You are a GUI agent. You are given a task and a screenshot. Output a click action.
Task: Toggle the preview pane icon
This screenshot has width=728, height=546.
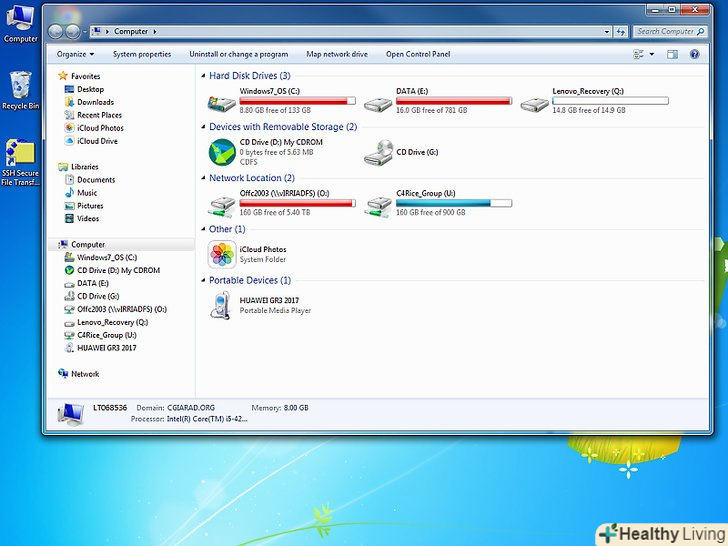point(672,54)
